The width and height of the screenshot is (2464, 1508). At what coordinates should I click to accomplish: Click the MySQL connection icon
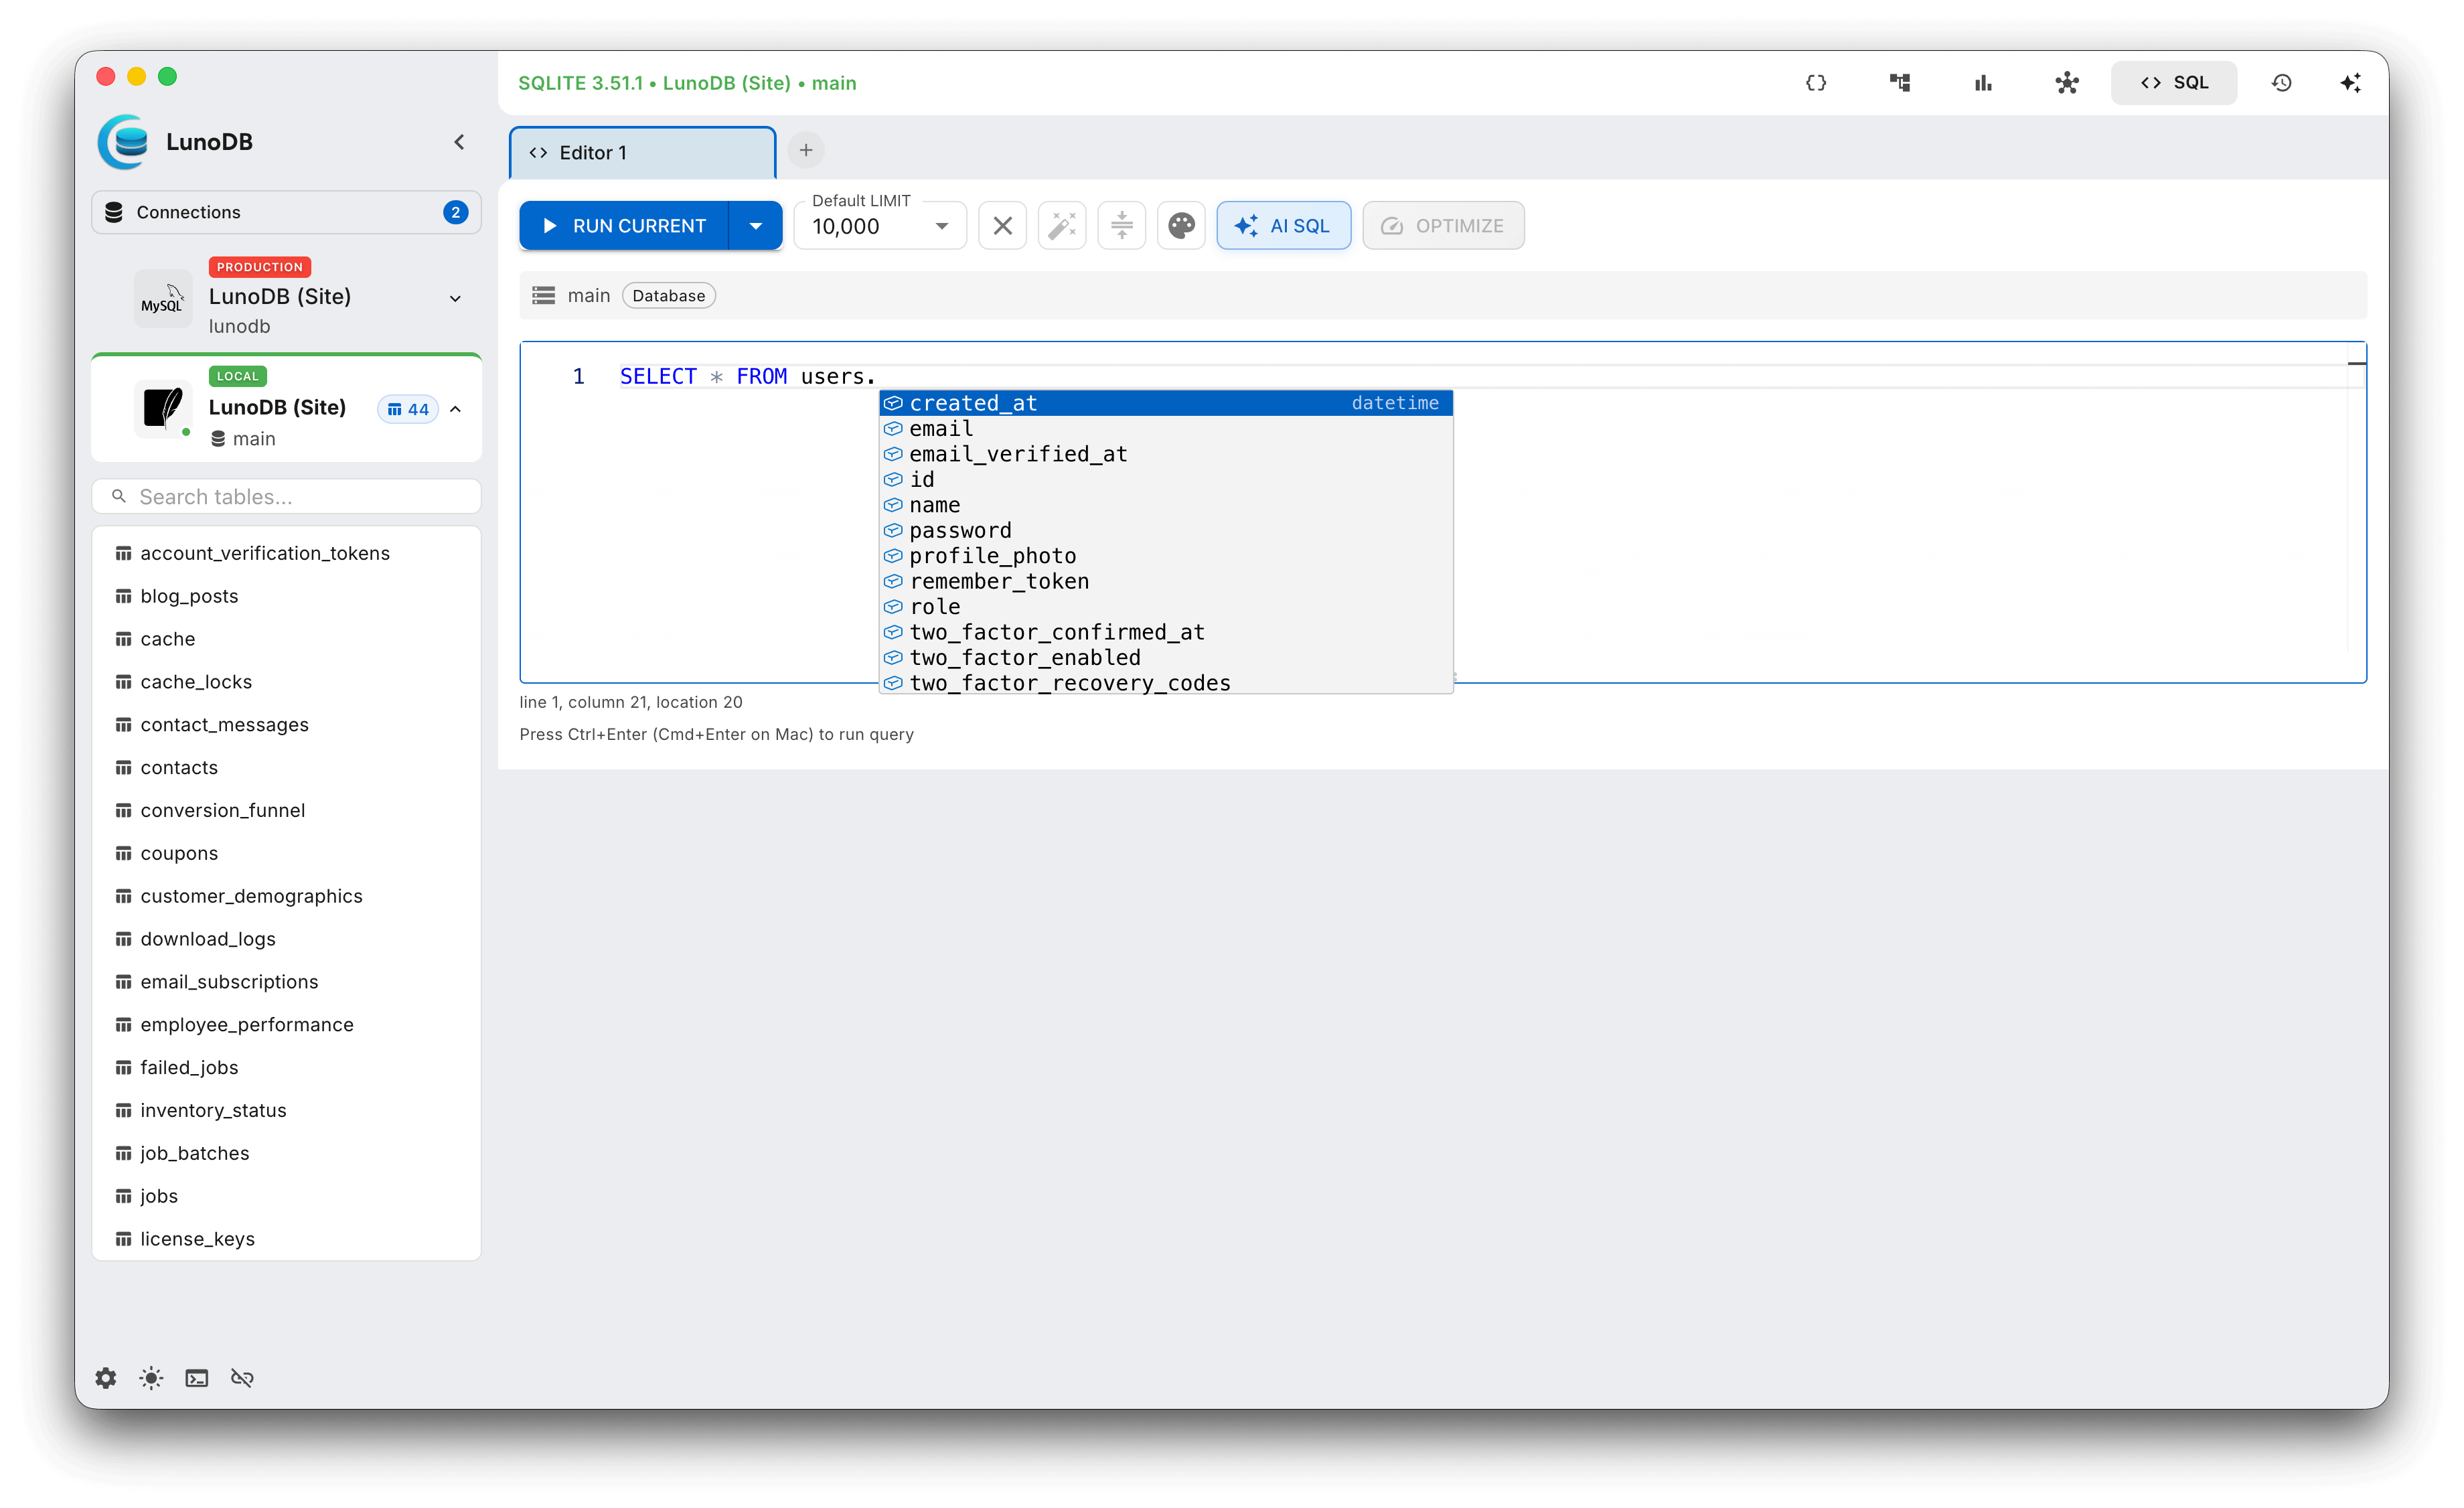pos(163,298)
